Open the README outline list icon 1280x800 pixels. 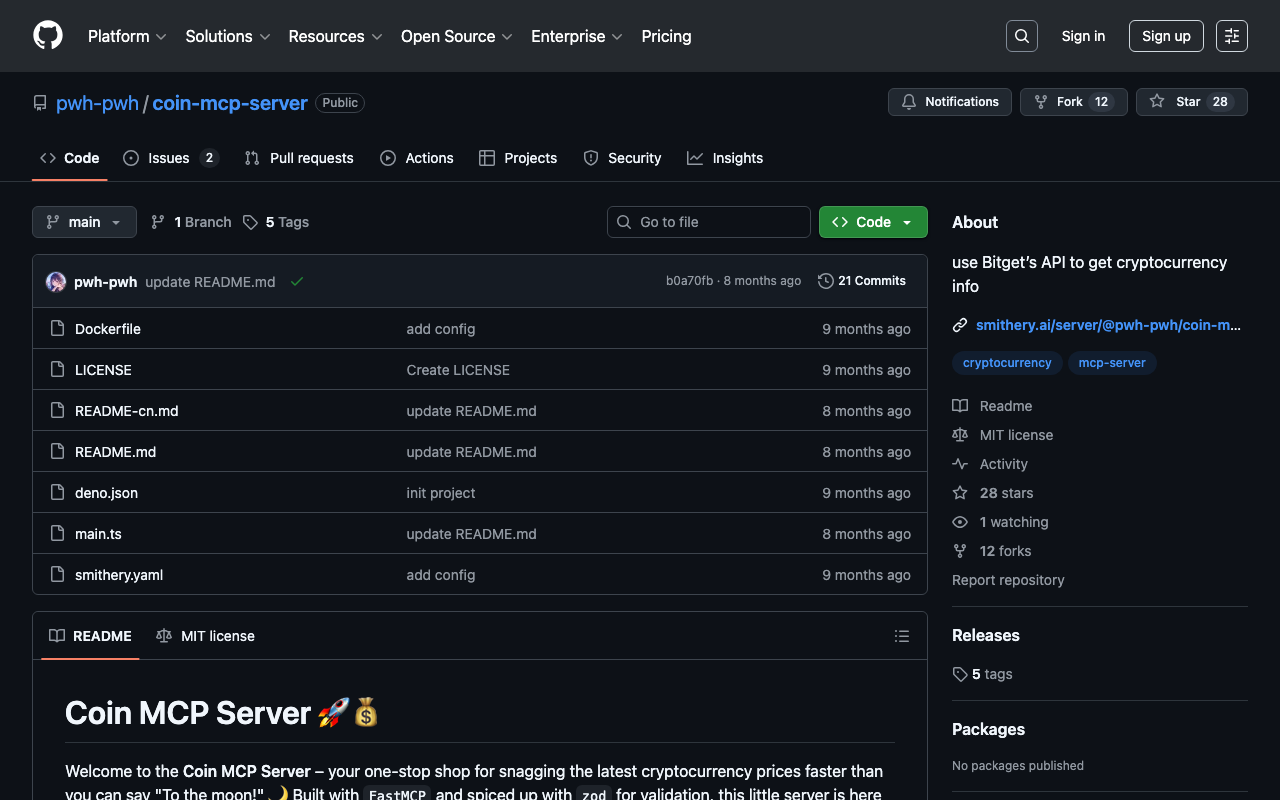click(901, 636)
